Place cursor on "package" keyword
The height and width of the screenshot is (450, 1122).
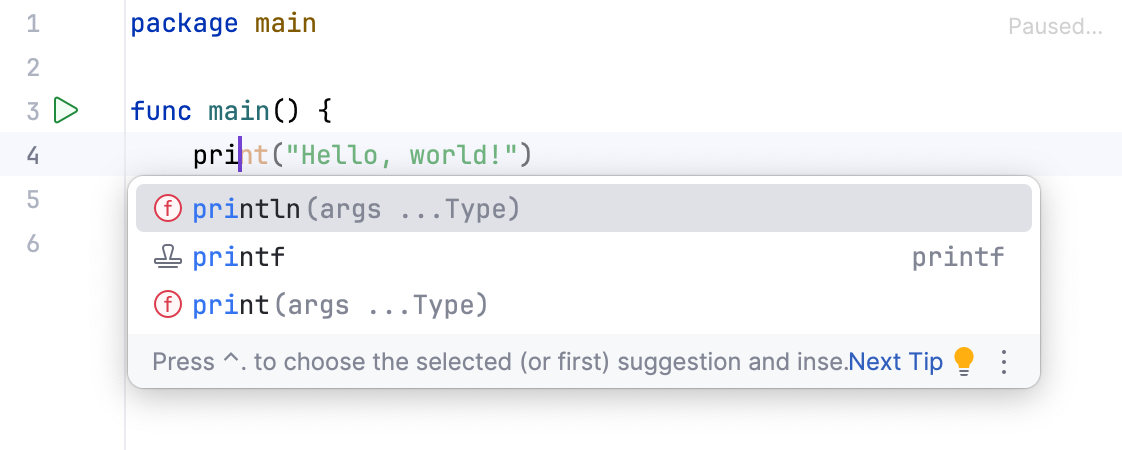[x=184, y=23]
